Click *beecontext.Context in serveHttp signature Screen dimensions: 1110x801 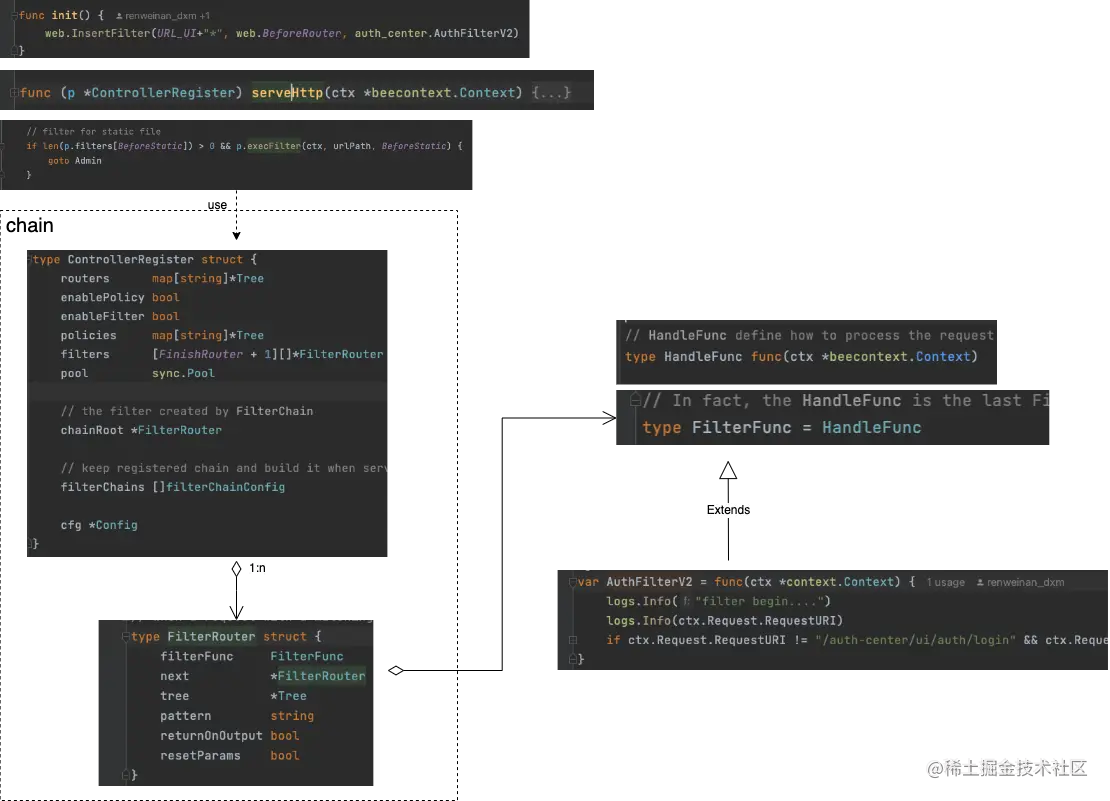click(439, 93)
